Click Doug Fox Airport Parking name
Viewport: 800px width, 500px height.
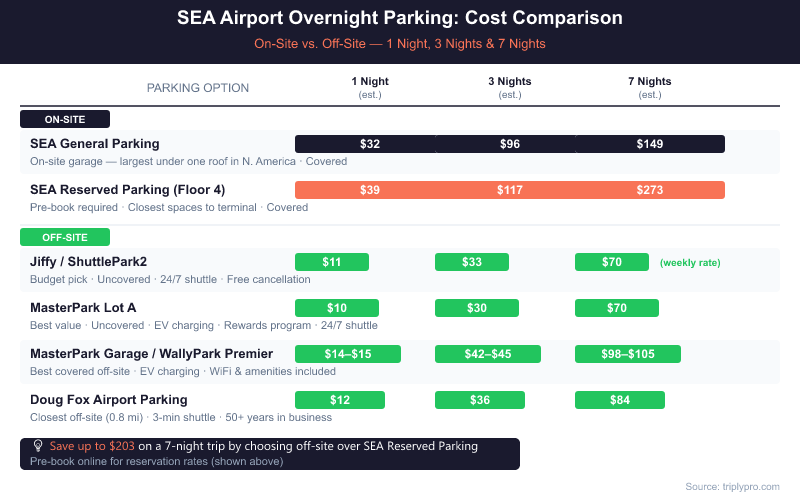point(108,400)
